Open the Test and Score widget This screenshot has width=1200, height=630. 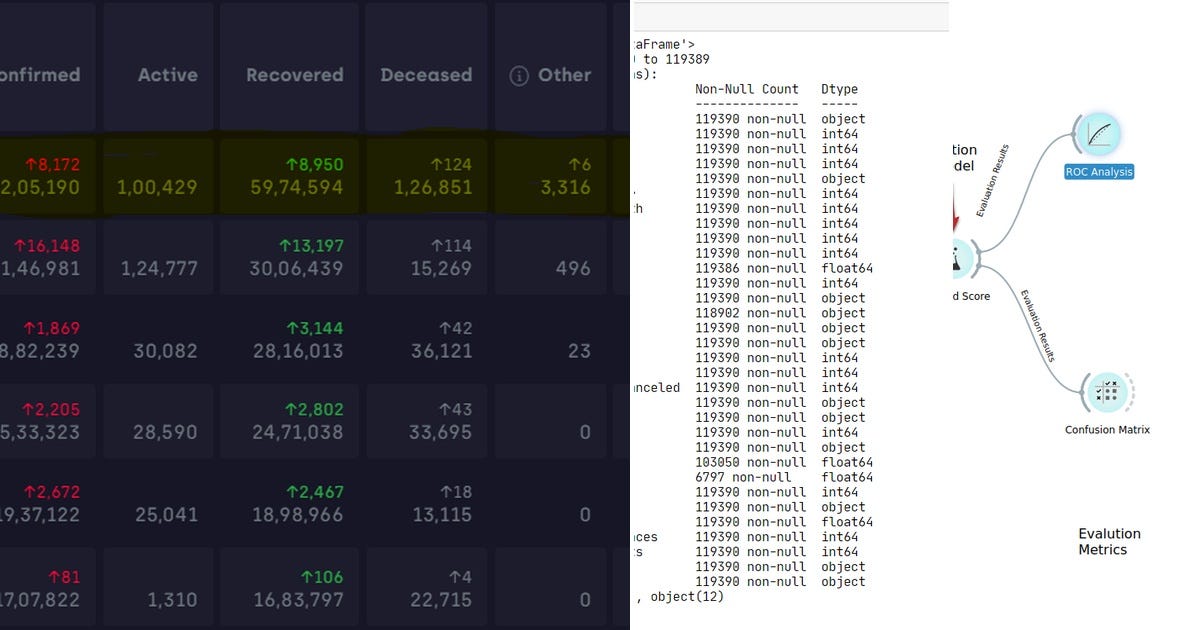click(958, 258)
